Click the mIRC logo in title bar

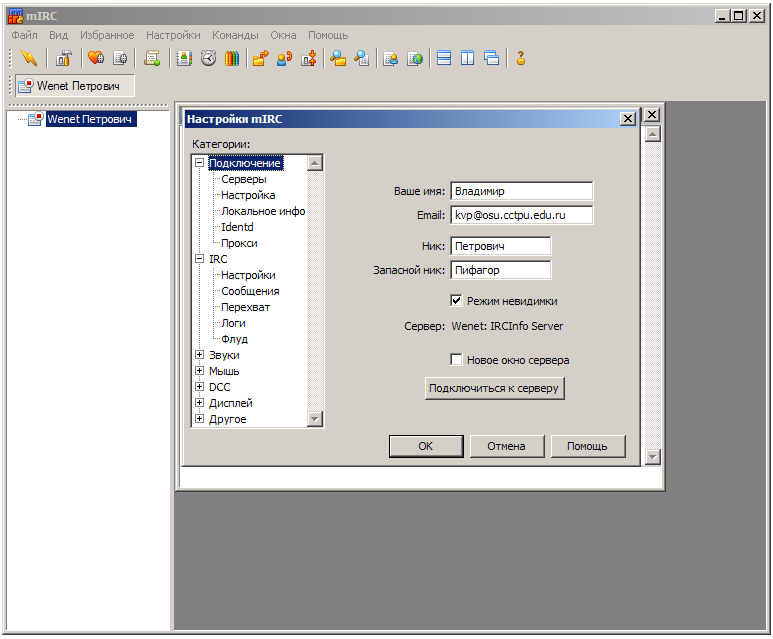click(15, 16)
